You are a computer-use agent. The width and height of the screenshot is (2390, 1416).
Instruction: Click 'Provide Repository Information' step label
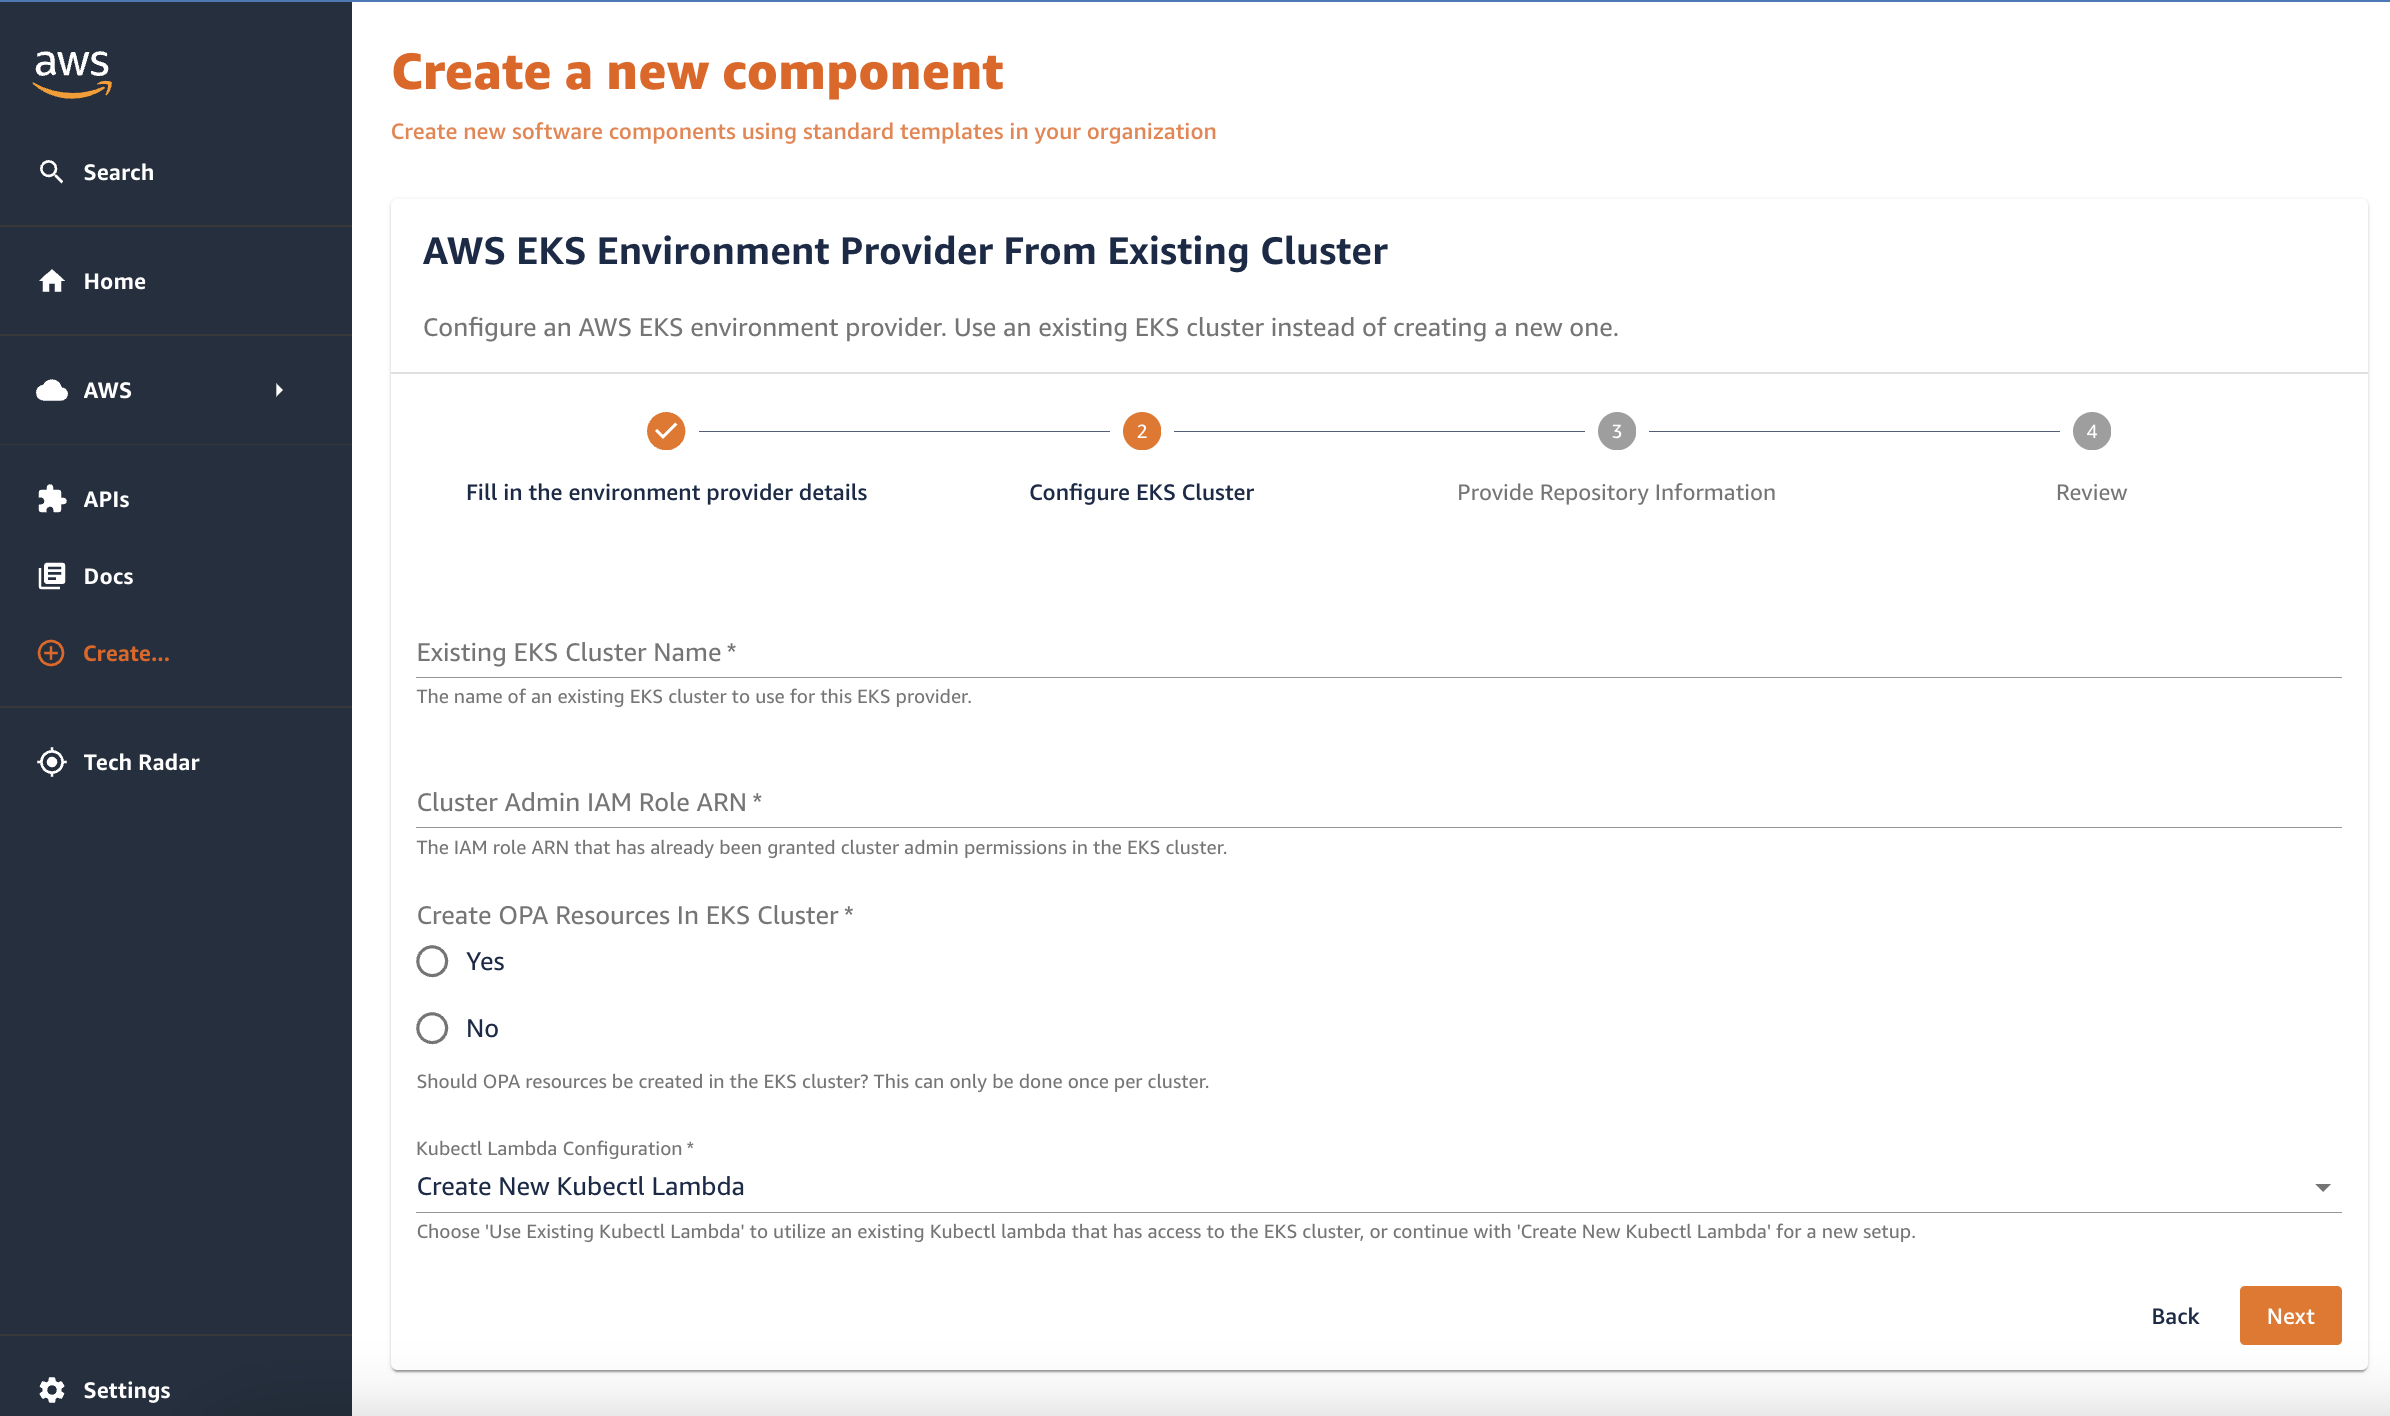(1616, 492)
